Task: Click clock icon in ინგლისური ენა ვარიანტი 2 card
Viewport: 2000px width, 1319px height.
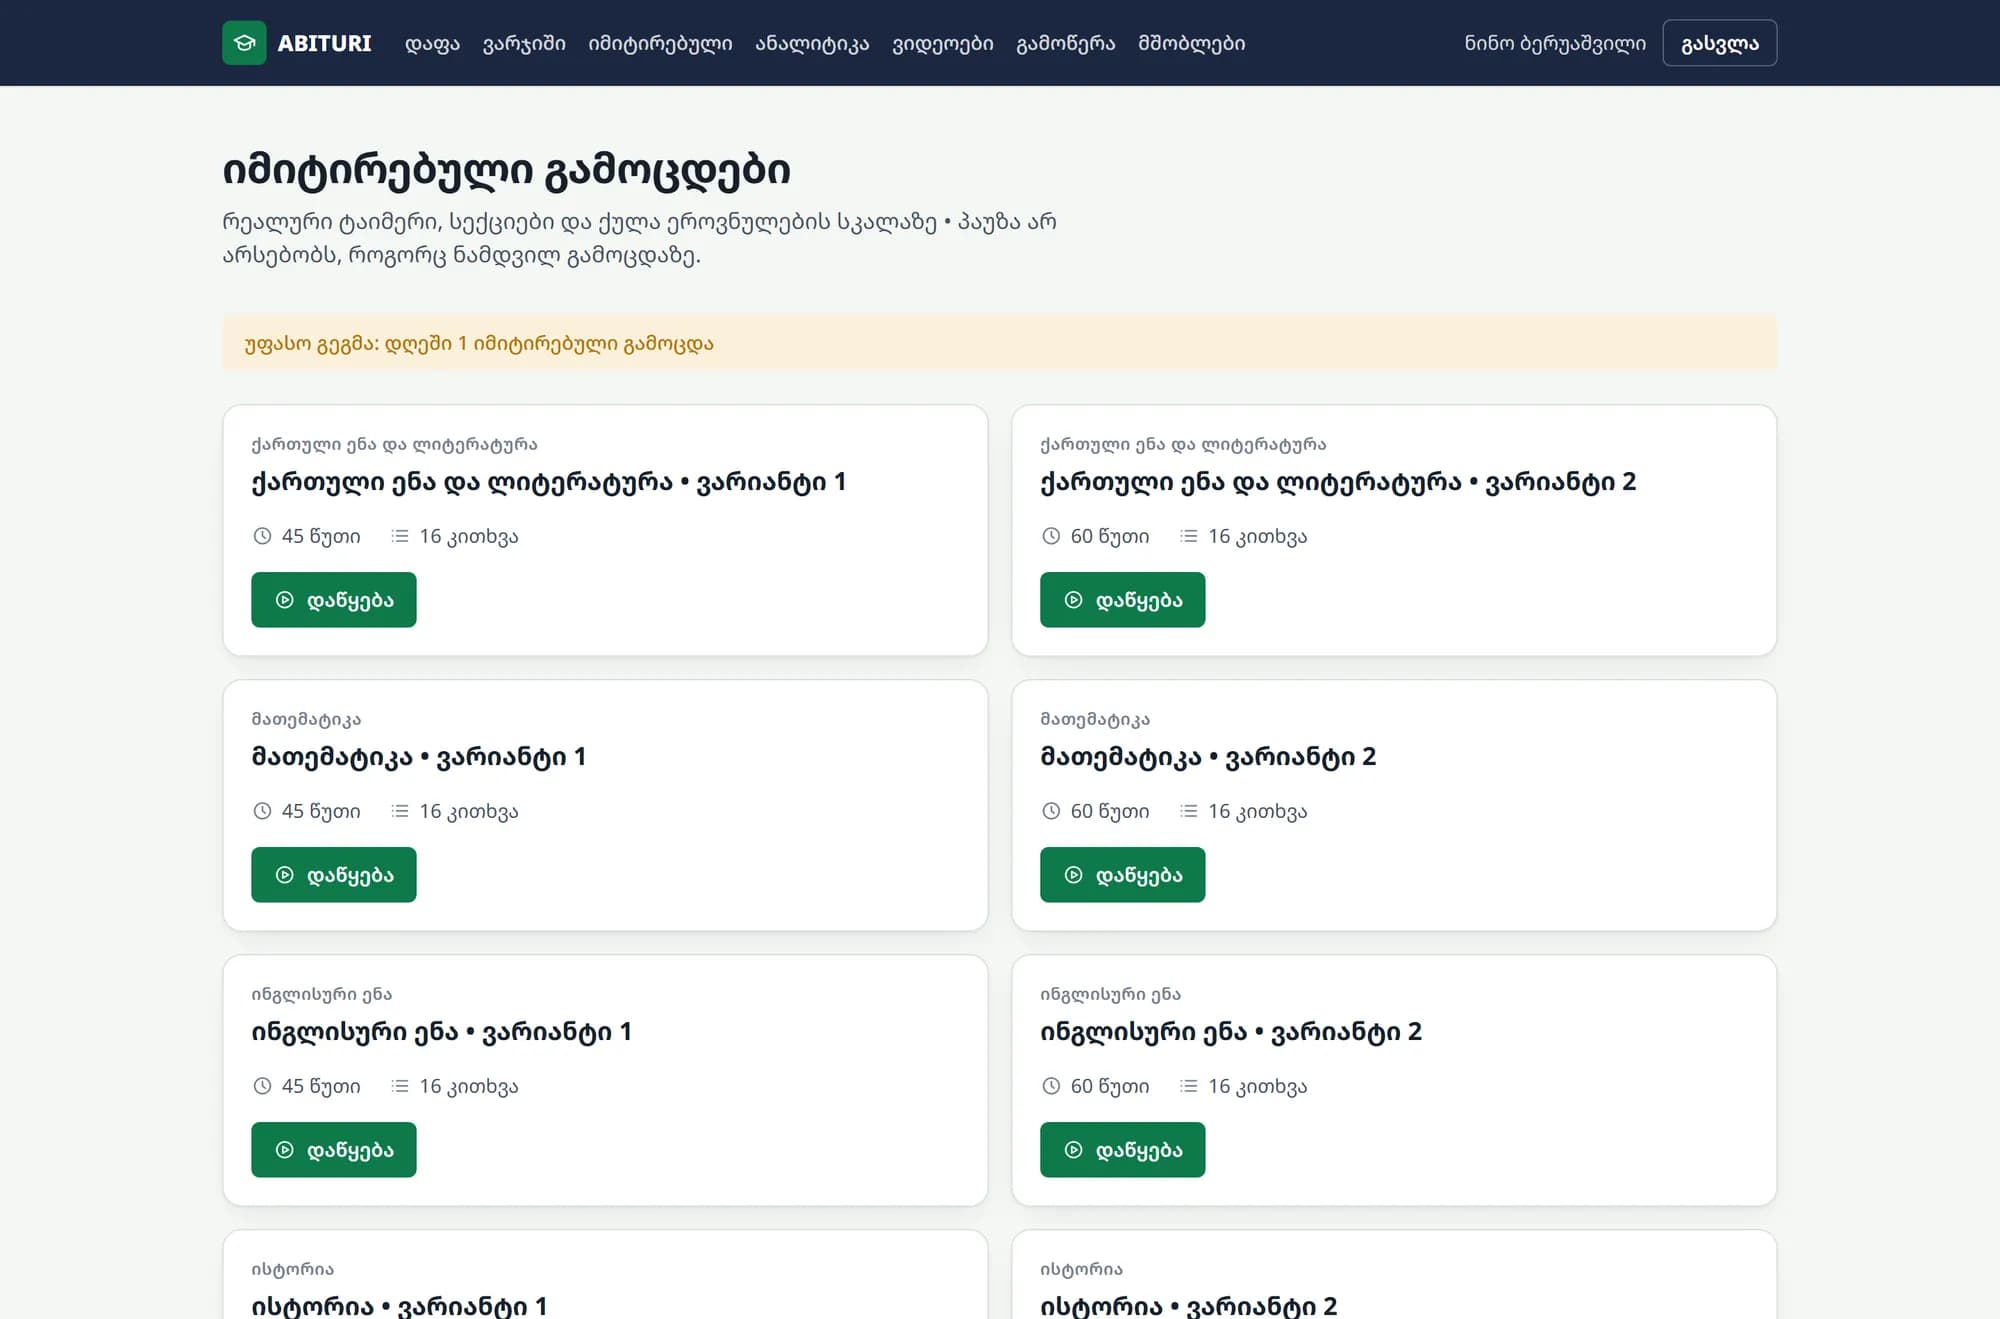Action: pyautogui.click(x=1051, y=1086)
